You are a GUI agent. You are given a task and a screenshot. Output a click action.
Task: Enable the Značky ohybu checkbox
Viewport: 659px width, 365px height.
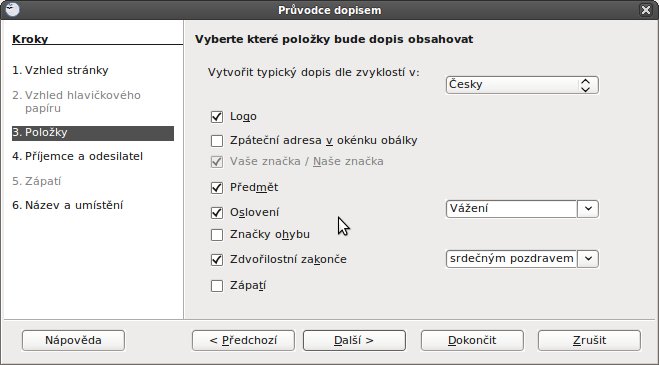(217, 235)
